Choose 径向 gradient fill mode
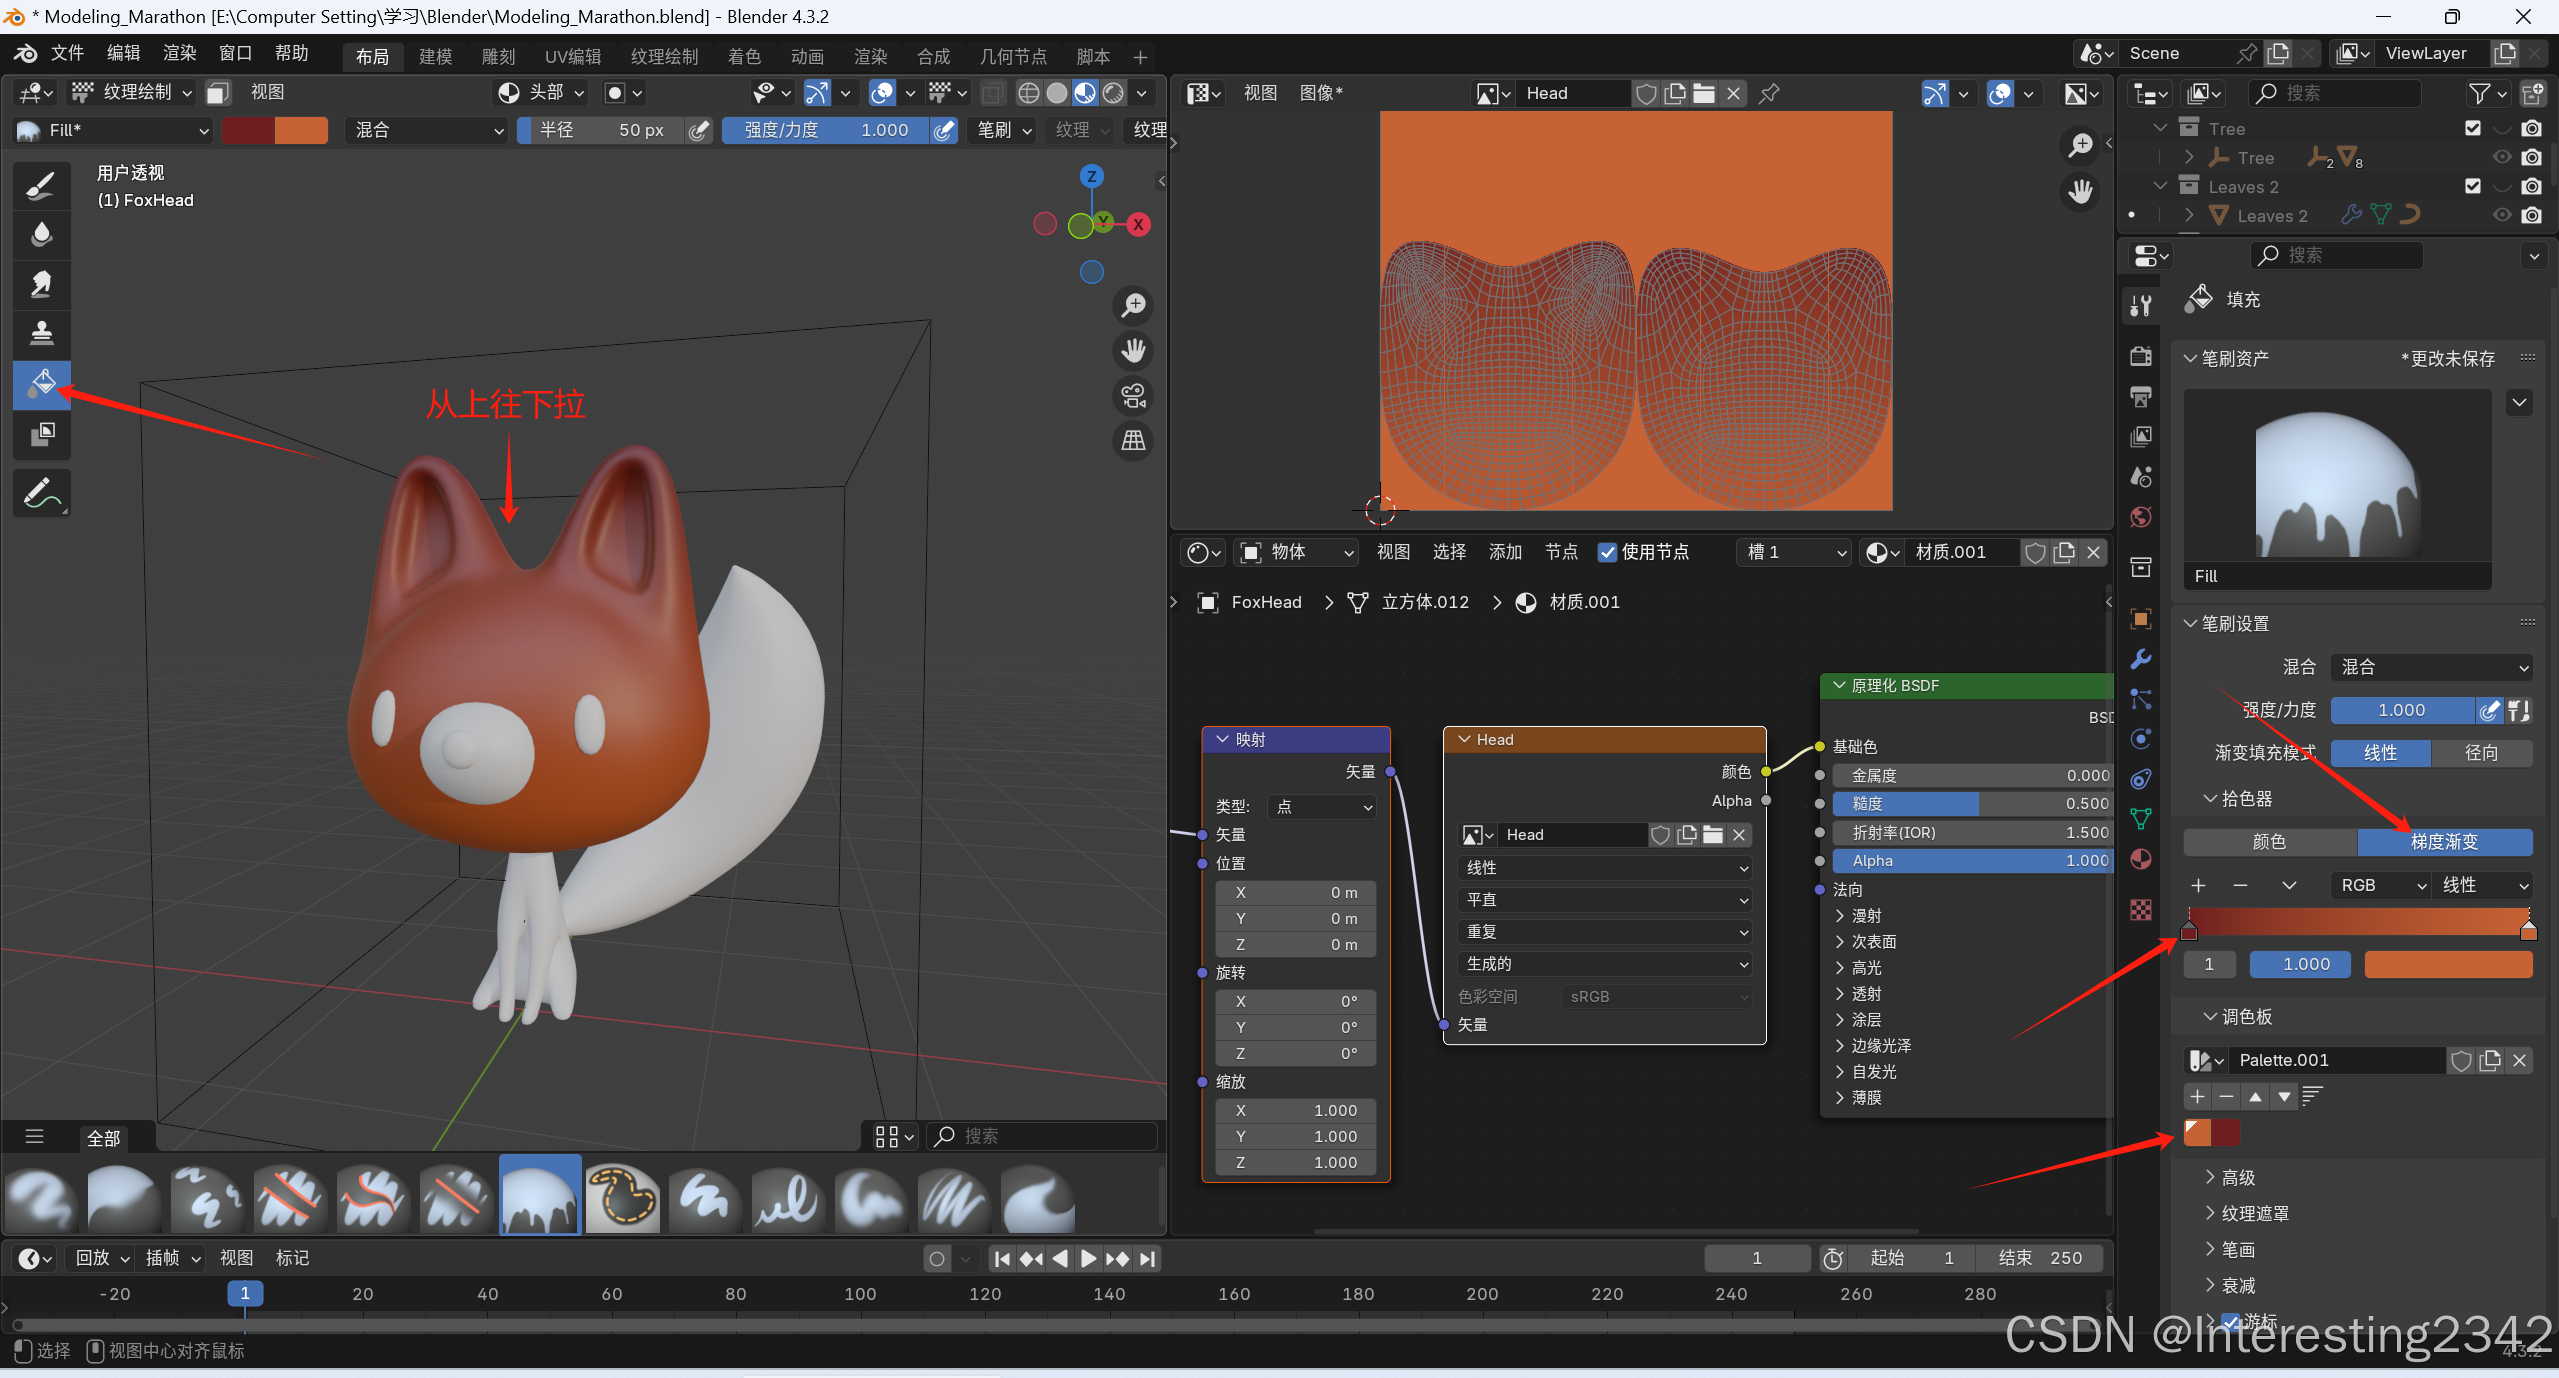2559x1378 pixels. coord(2480,753)
